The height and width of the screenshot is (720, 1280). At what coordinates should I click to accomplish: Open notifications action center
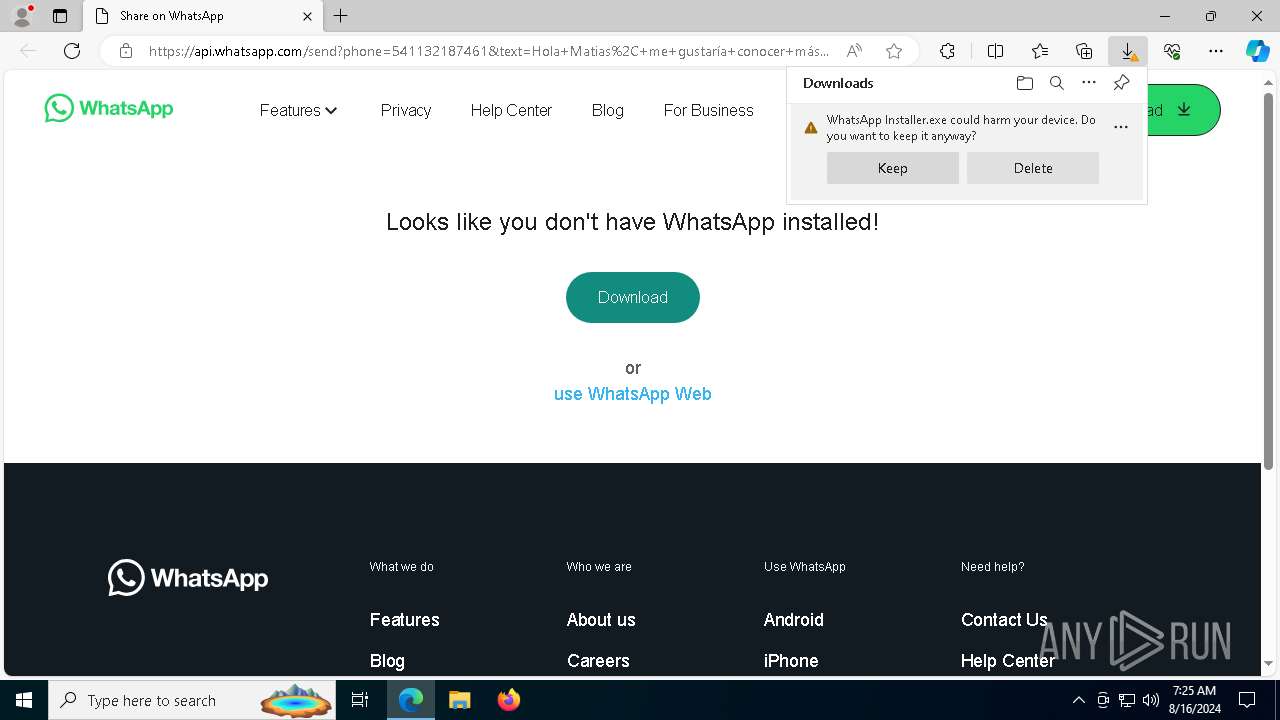pos(1247,700)
